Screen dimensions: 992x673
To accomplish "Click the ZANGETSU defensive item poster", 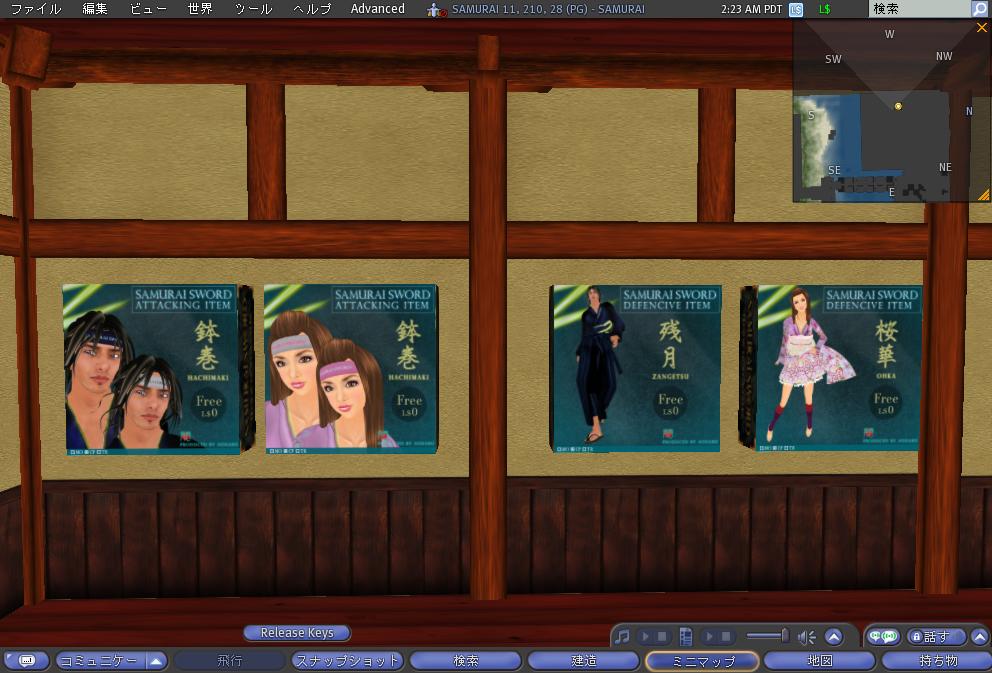I will click(x=636, y=369).
